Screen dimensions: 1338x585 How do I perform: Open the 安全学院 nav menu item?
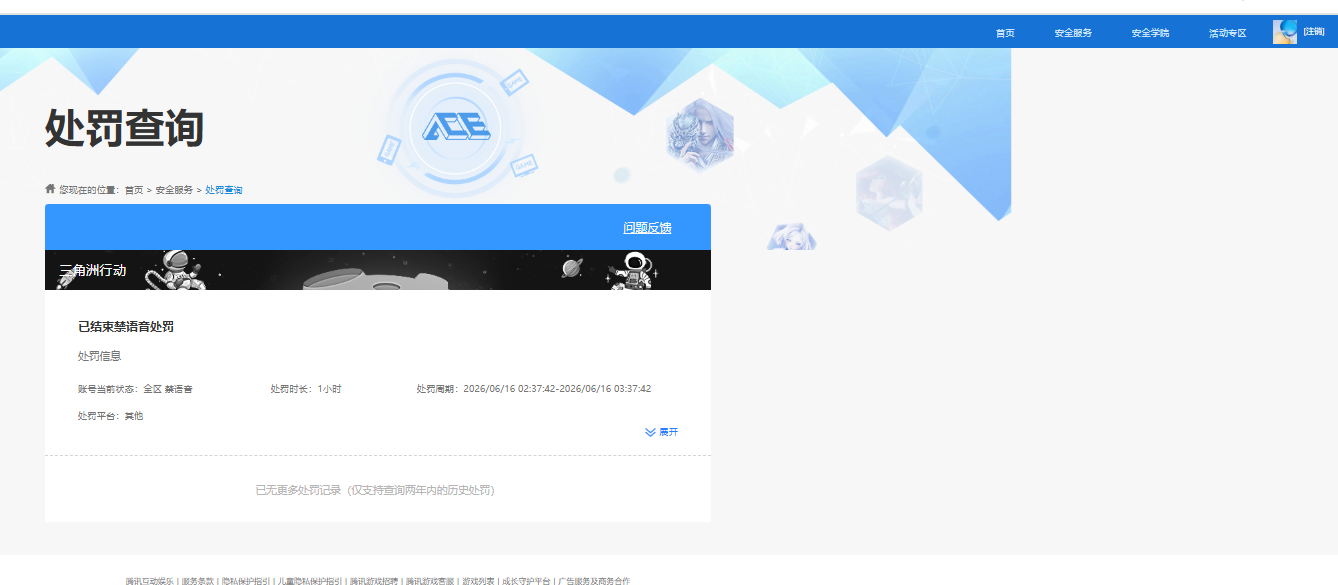point(1150,33)
